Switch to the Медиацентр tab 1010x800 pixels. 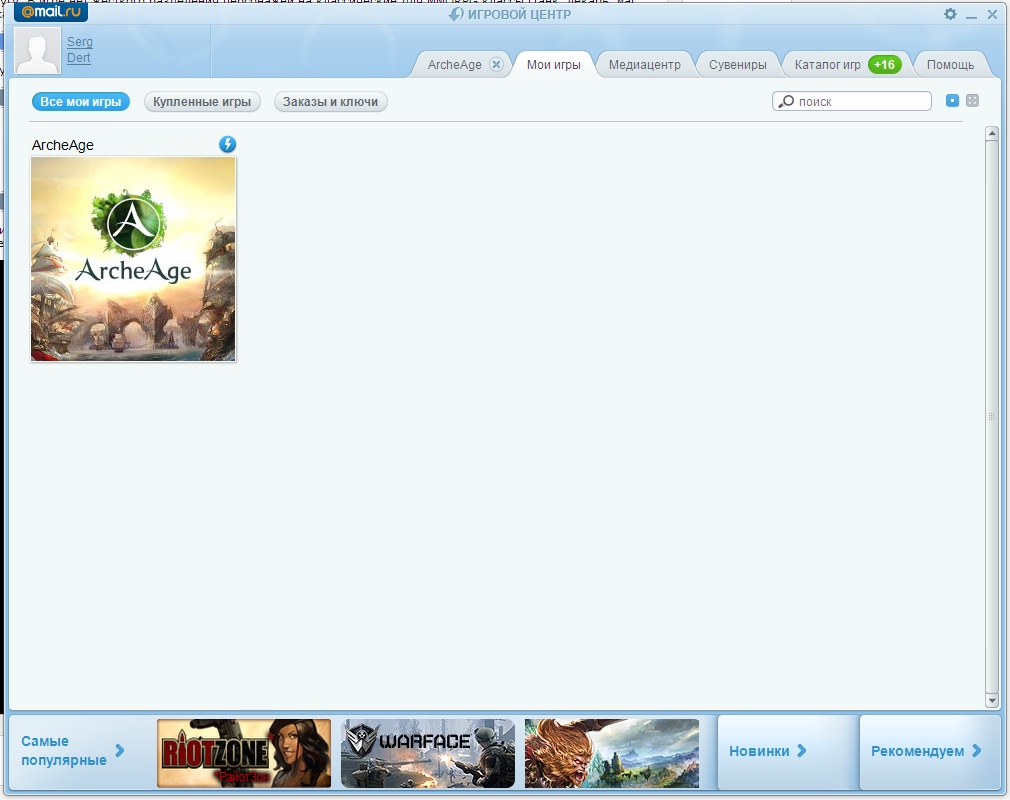click(645, 64)
